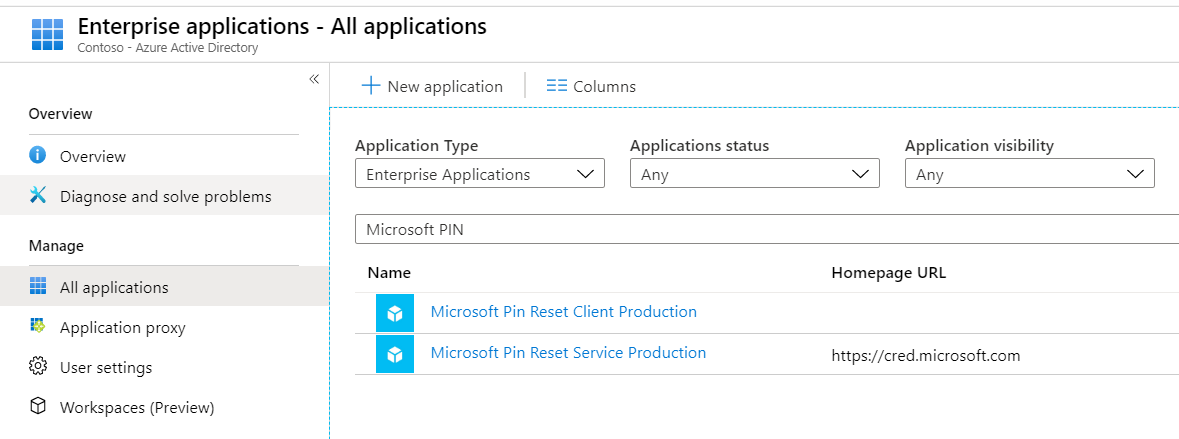Image resolution: width=1179 pixels, height=439 pixels.
Task: Select Diagnose and solve problems menu item
Action: [165, 196]
